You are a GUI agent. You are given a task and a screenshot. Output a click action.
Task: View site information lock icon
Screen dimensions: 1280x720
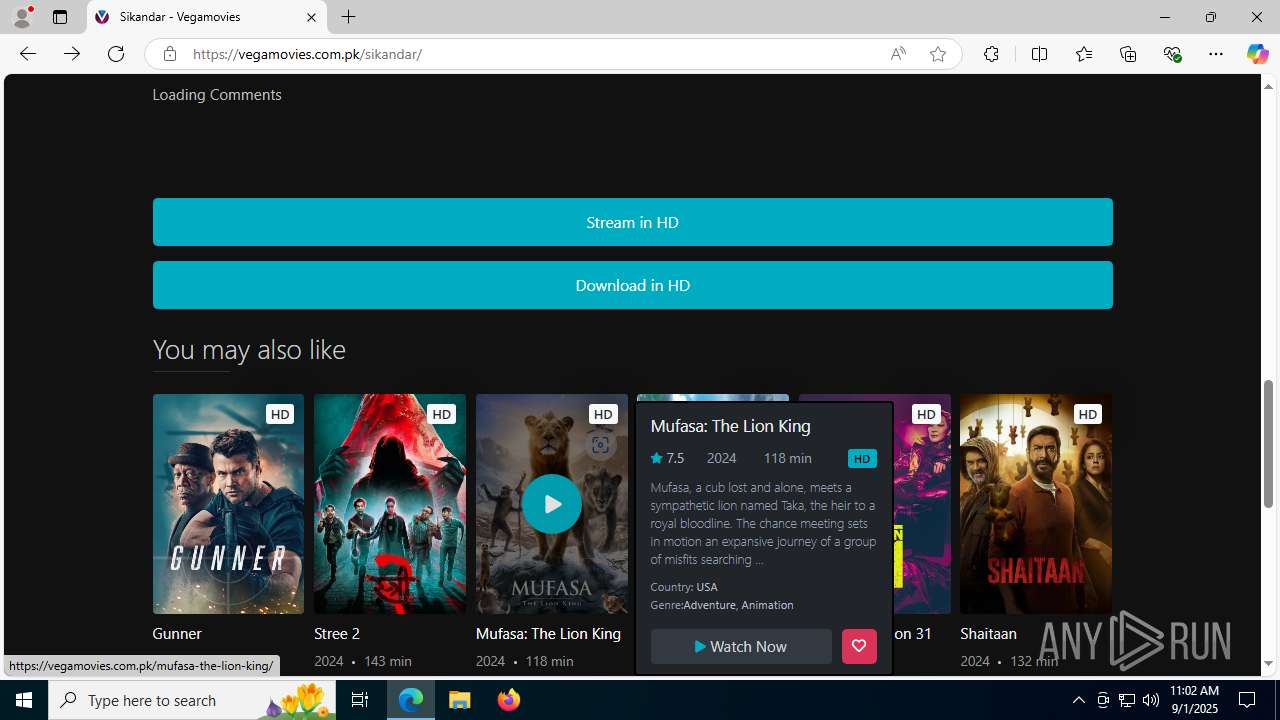tap(170, 54)
